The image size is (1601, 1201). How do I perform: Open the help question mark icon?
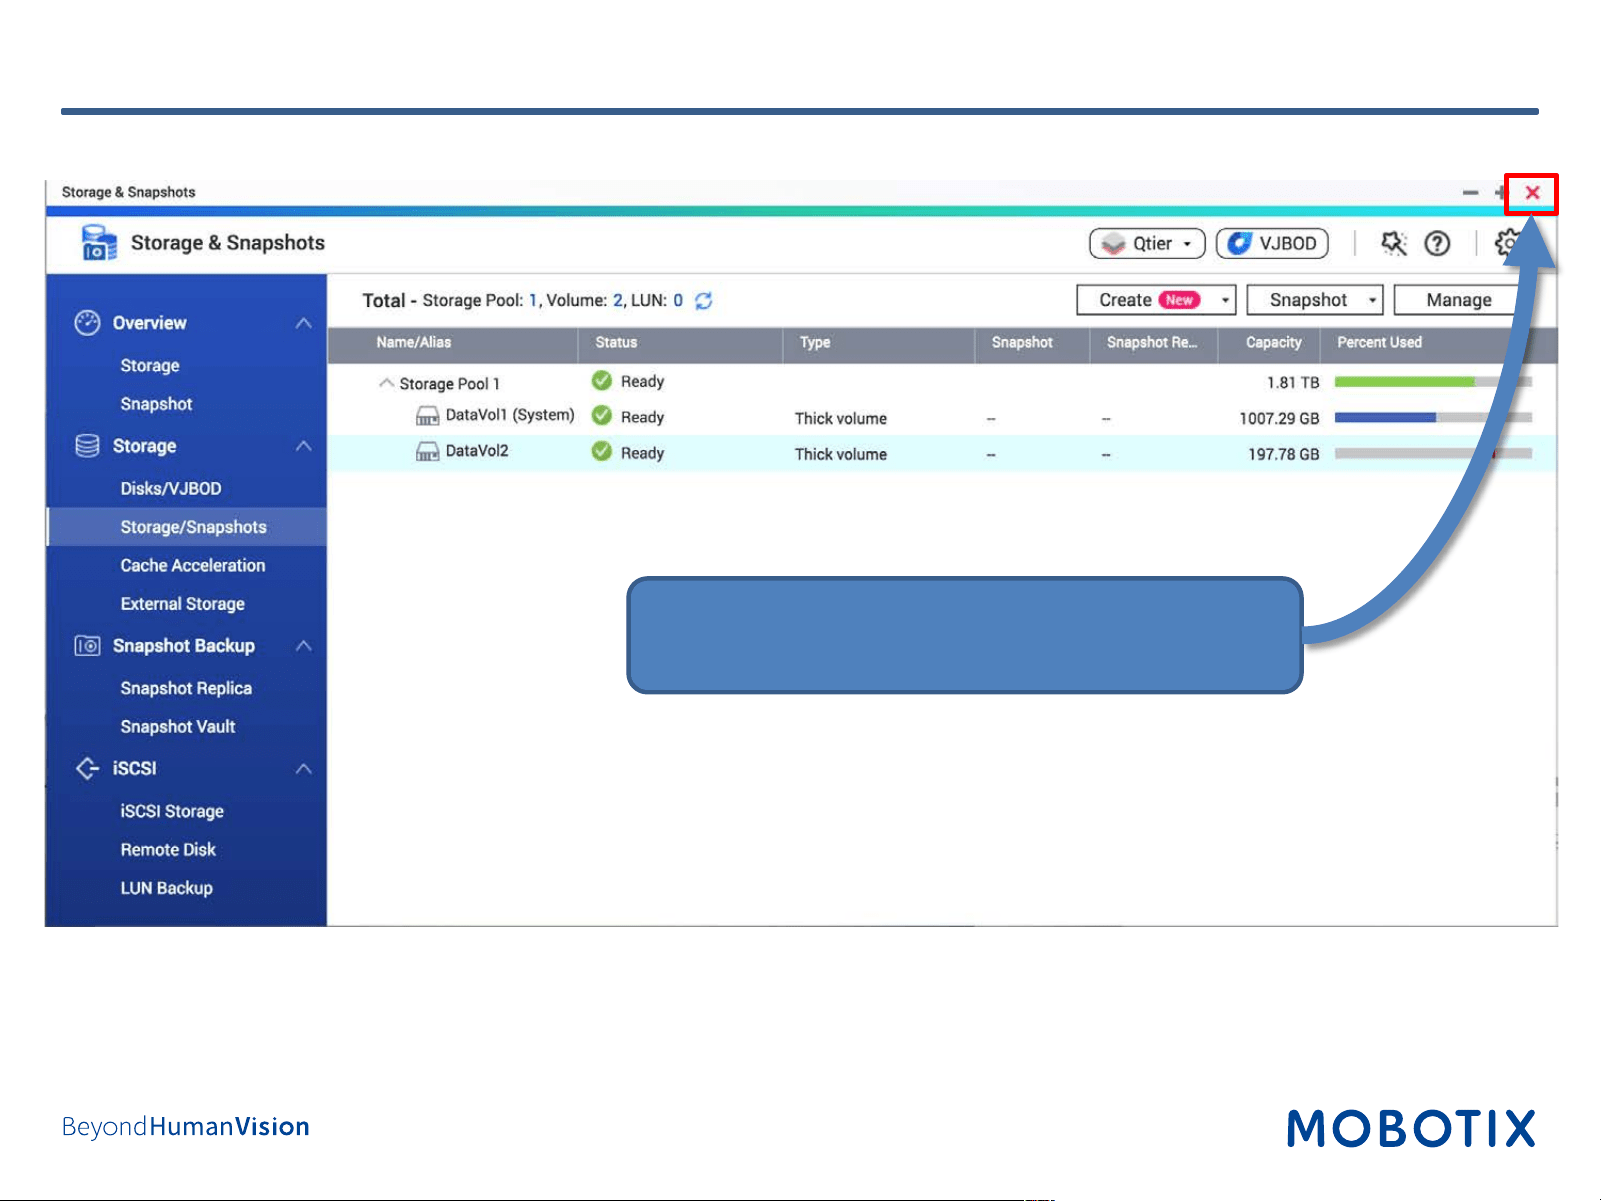[x=1437, y=244]
